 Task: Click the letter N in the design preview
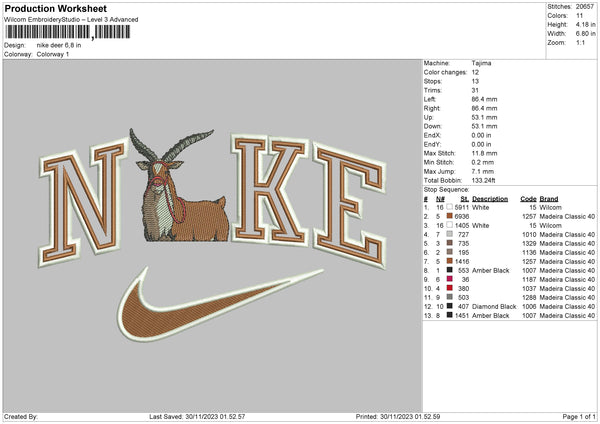(x=83, y=203)
